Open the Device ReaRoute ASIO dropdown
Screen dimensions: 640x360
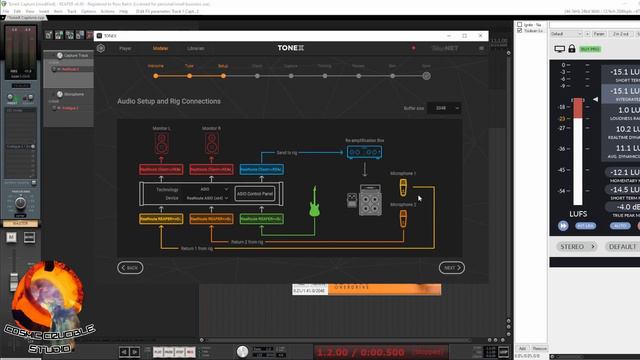coord(207,198)
